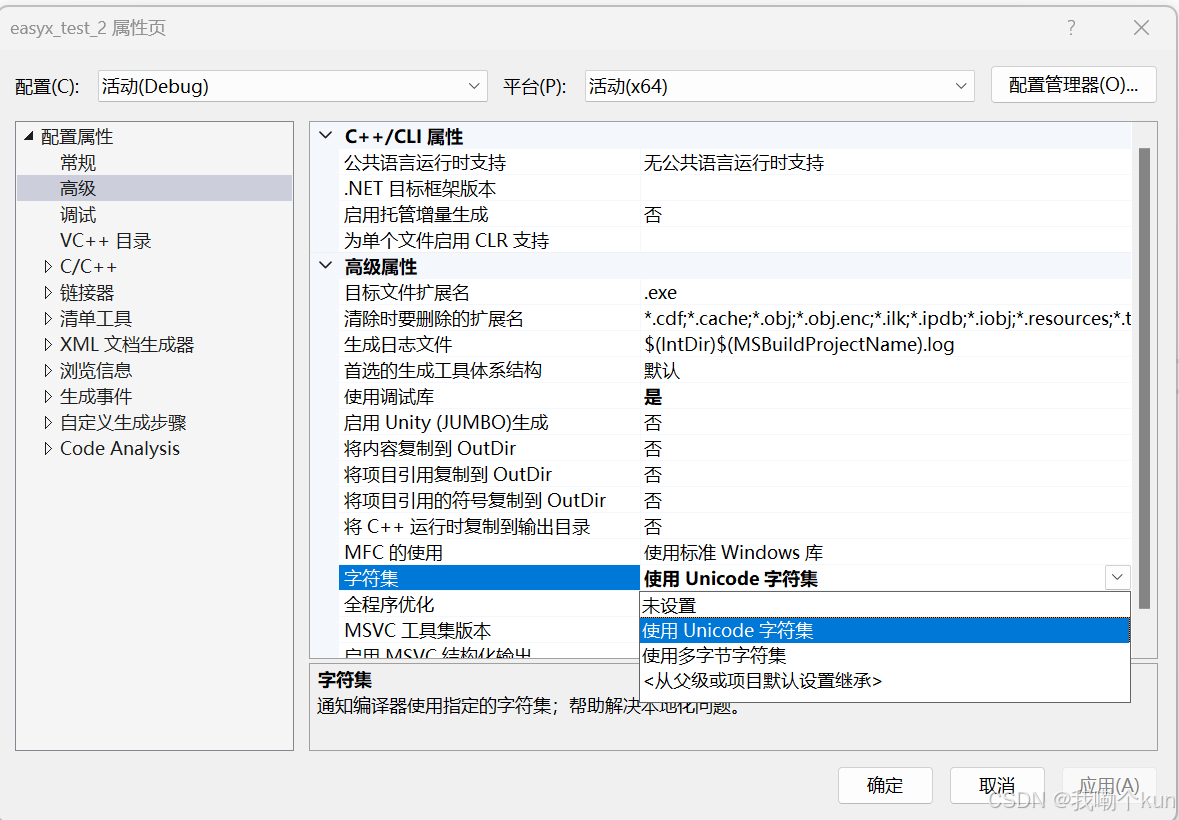Expand the 链接器 tree node

pyautogui.click(x=48, y=292)
